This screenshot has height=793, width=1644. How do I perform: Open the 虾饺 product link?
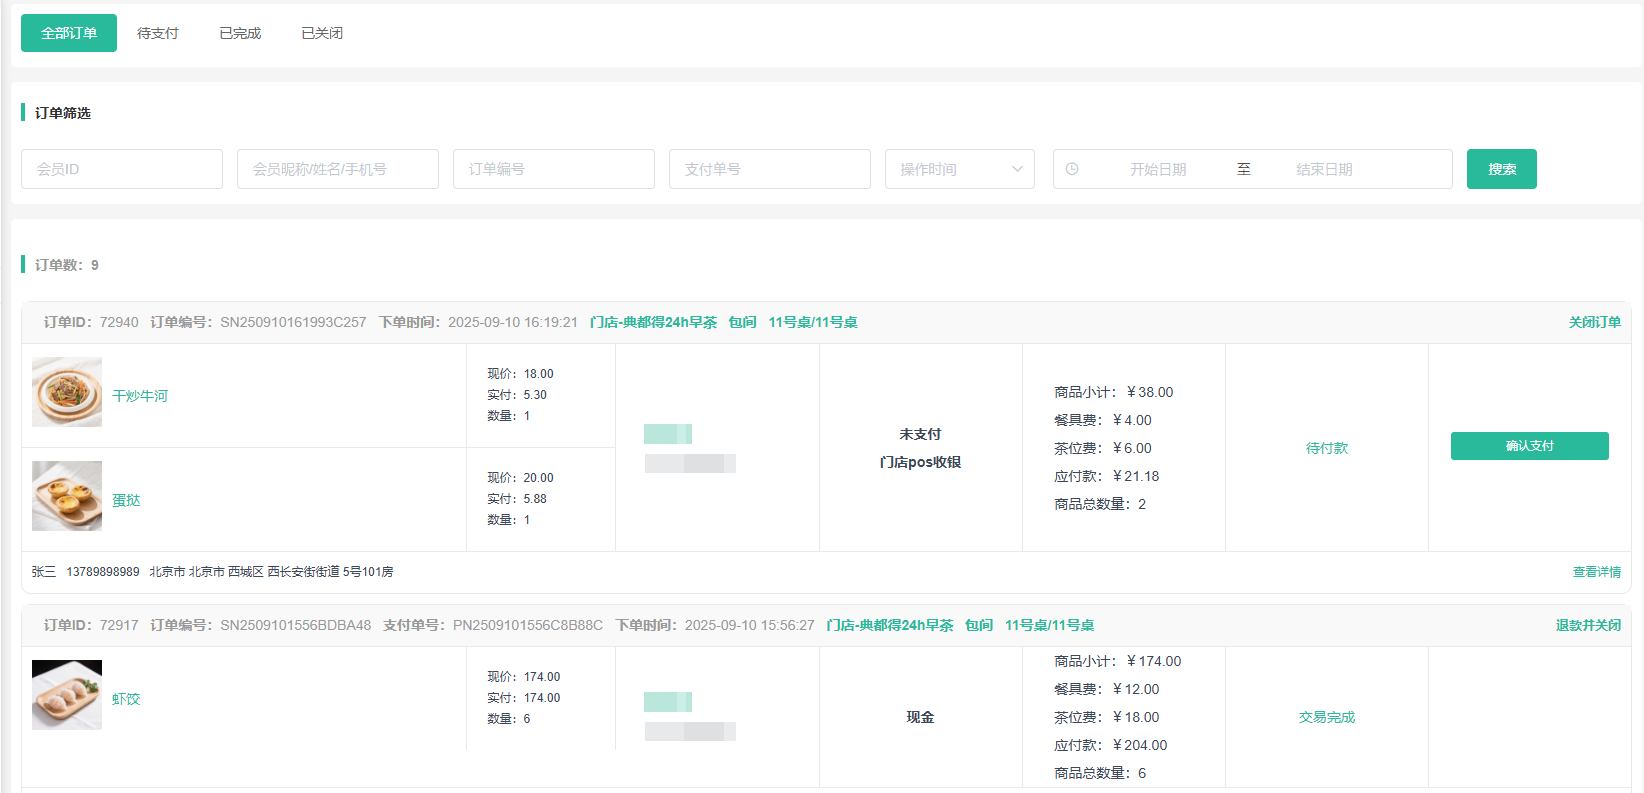[126, 699]
